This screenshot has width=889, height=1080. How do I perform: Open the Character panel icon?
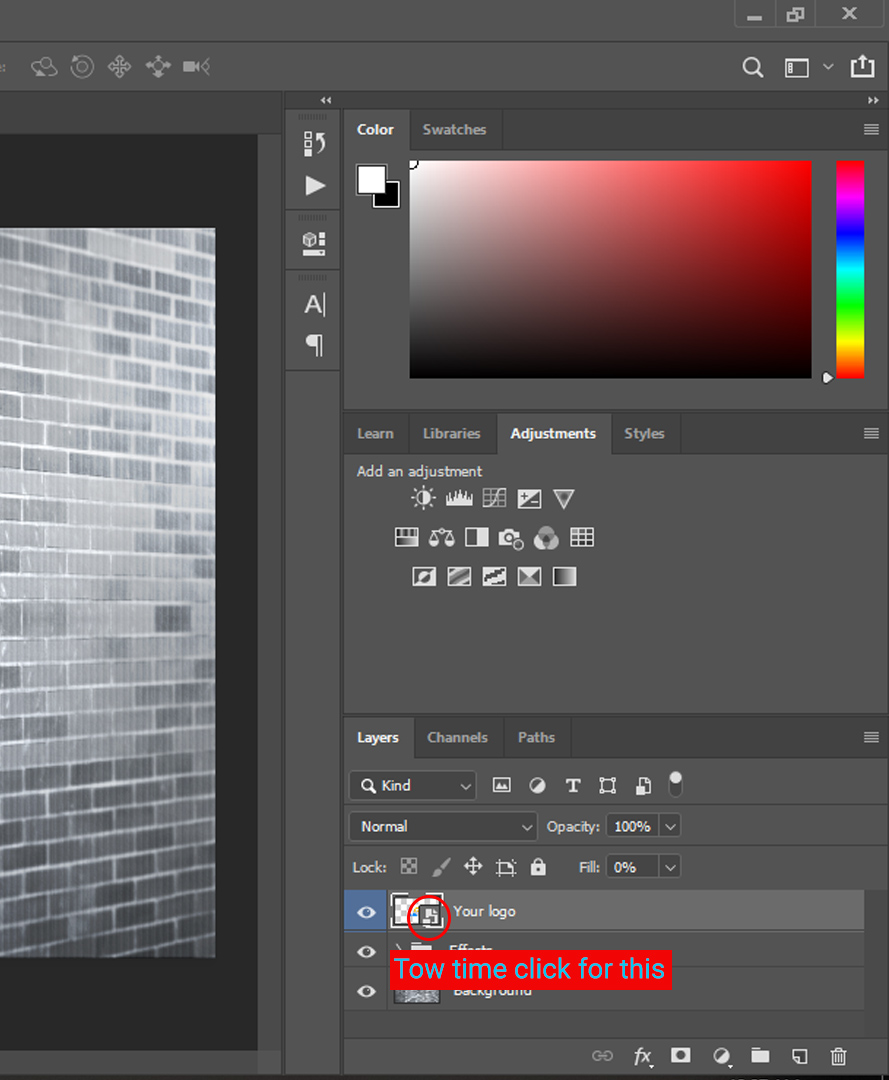[315, 305]
